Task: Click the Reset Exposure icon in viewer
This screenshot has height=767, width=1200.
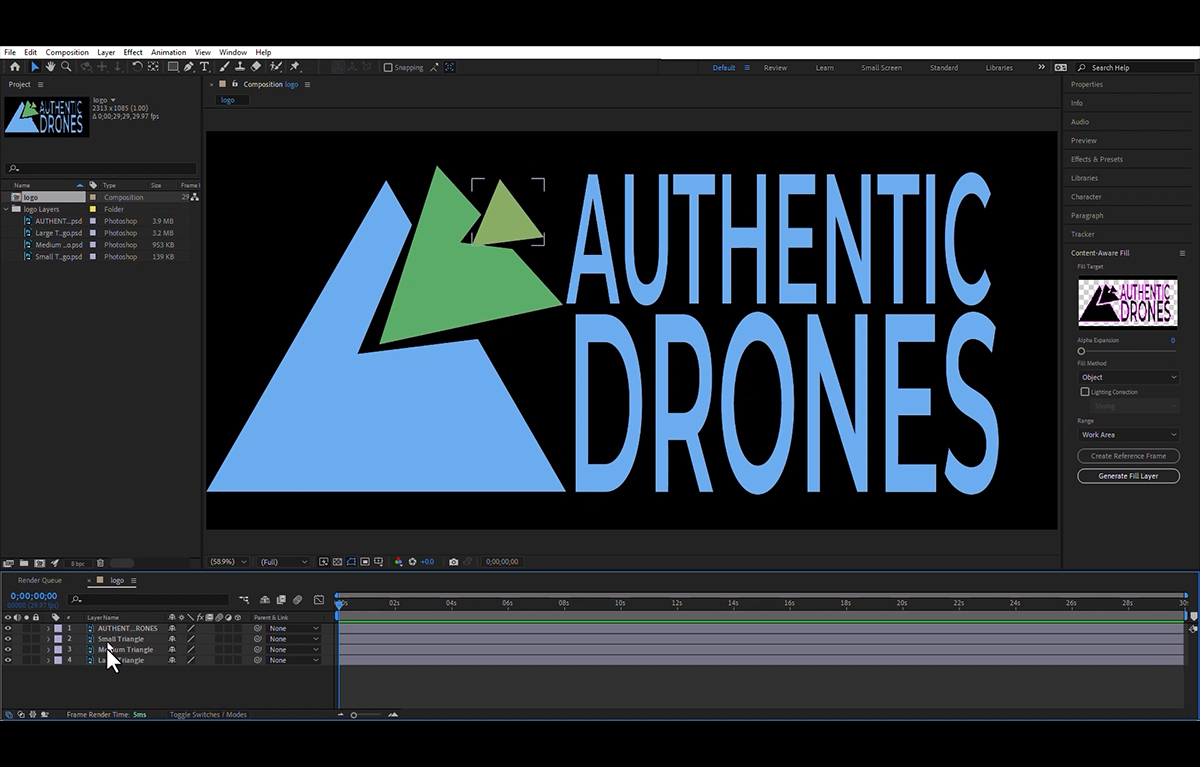Action: [x=412, y=562]
